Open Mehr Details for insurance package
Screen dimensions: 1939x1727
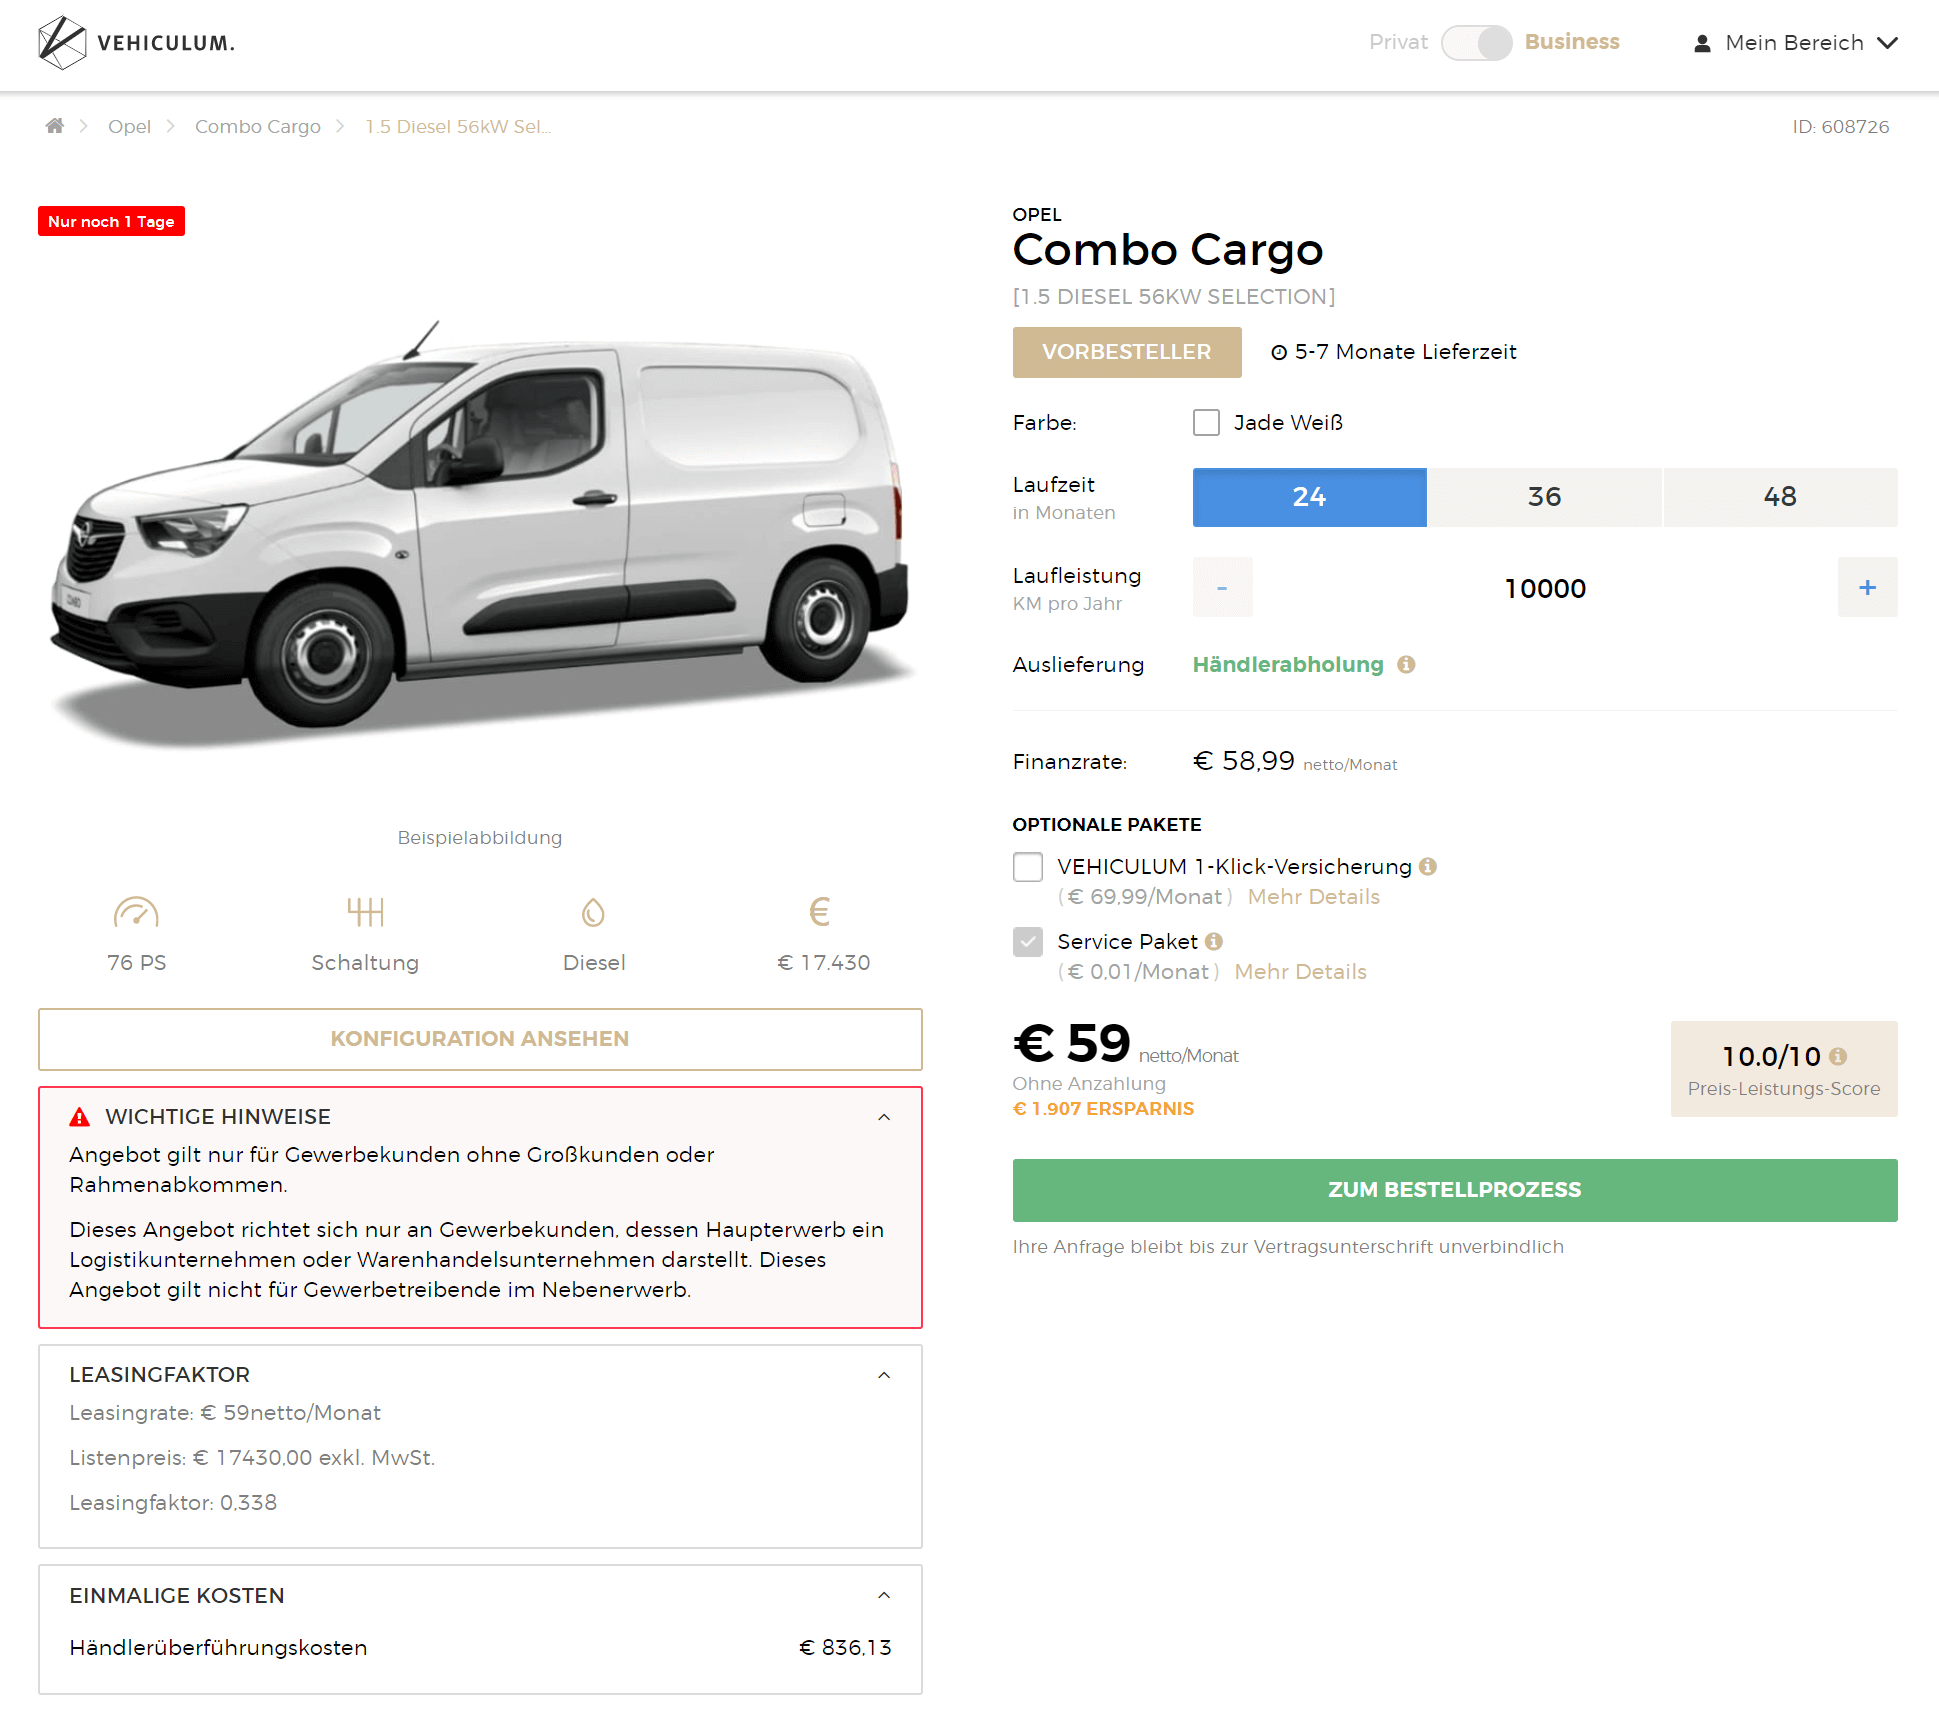pos(1313,897)
